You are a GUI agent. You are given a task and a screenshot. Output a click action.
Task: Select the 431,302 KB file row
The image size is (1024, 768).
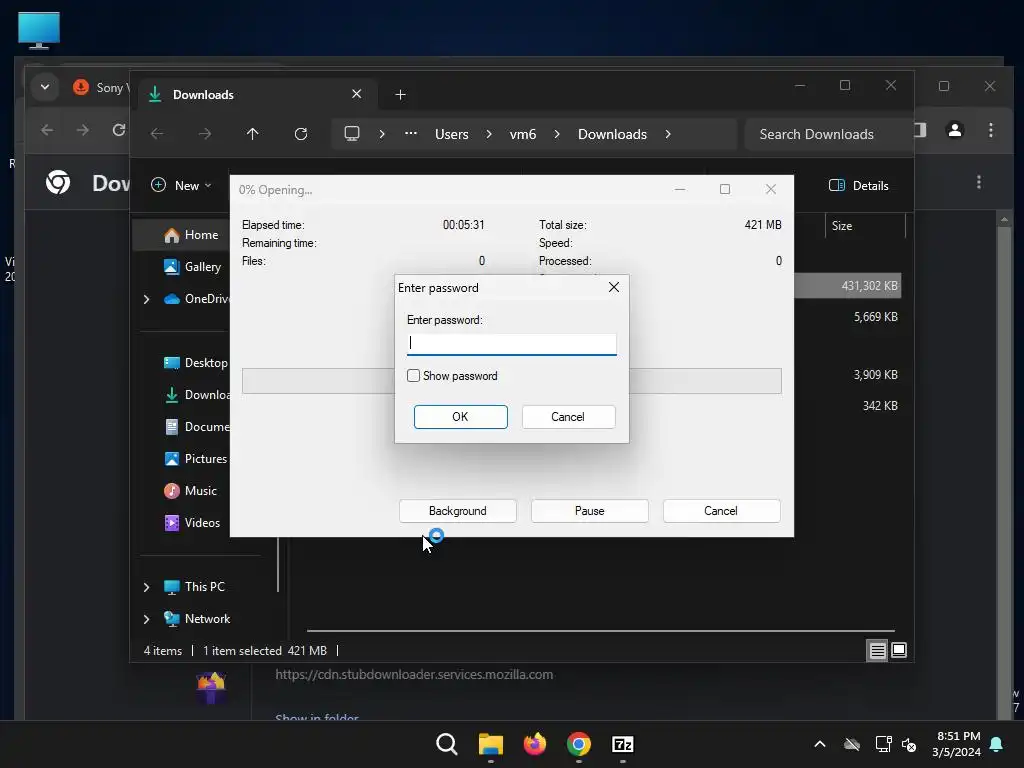click(848, 285)
